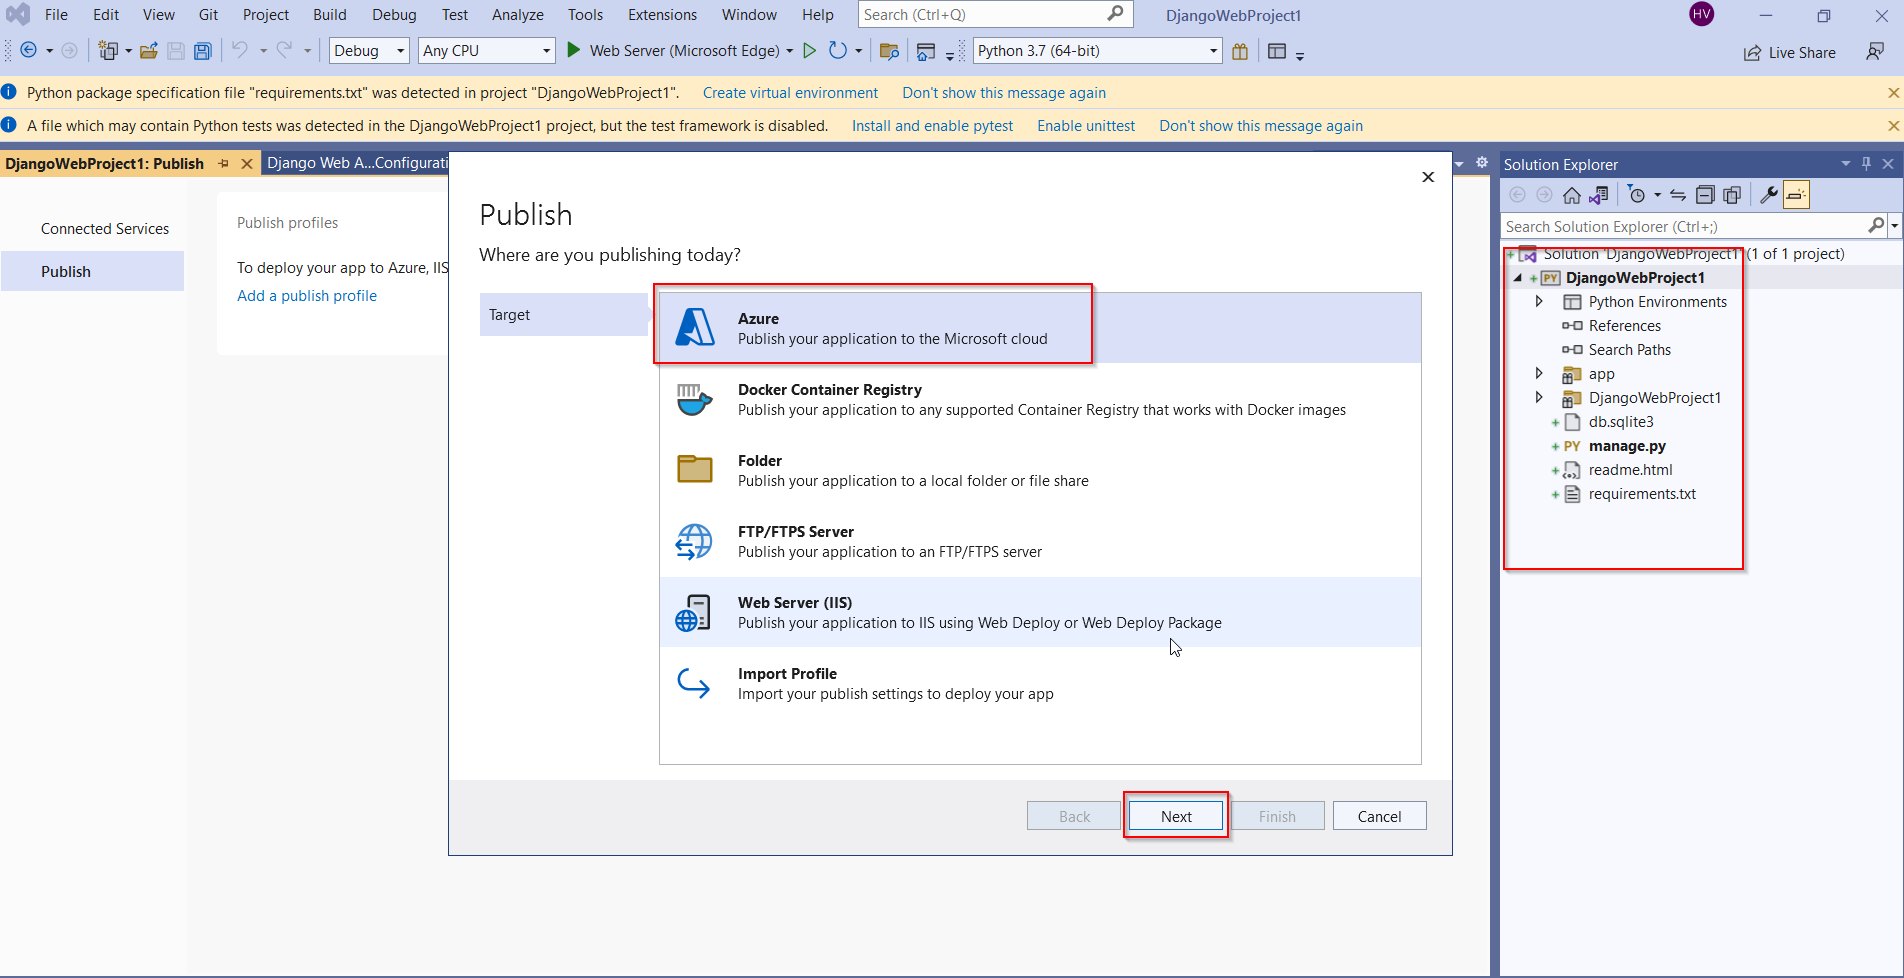Open the Web Server (Microsoft Edge) dropdown arrow

coord(790,51)
